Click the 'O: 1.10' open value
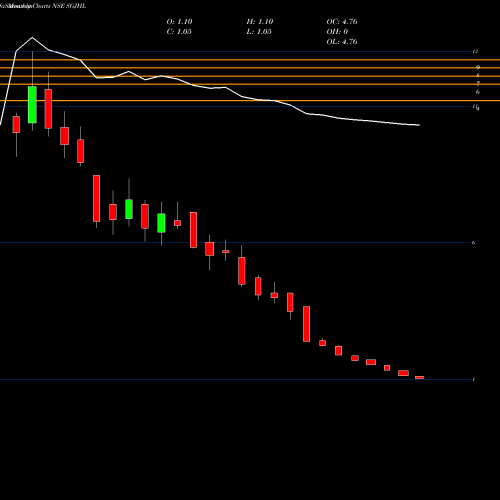The image size is (500, 500). click(x=179, y=22)
